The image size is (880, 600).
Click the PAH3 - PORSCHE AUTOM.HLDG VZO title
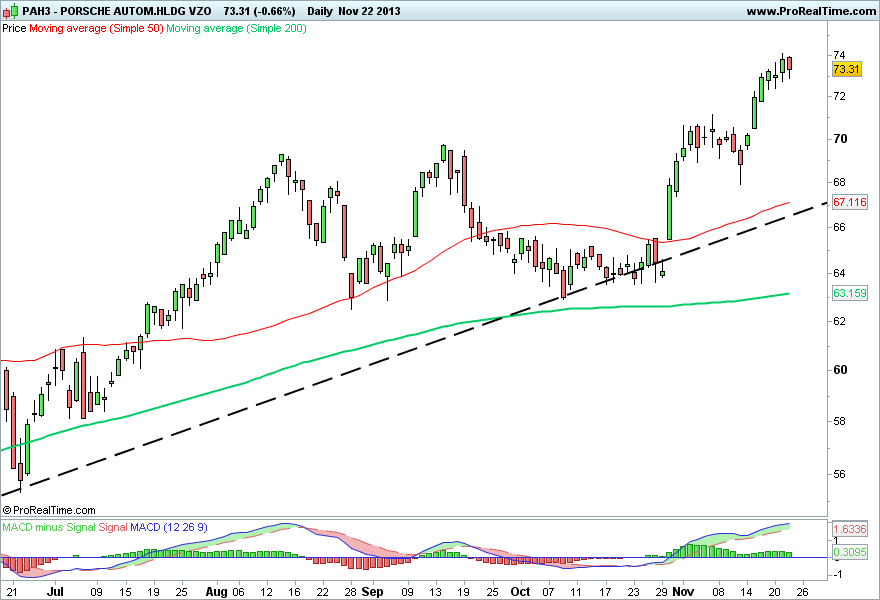(117, 11)
